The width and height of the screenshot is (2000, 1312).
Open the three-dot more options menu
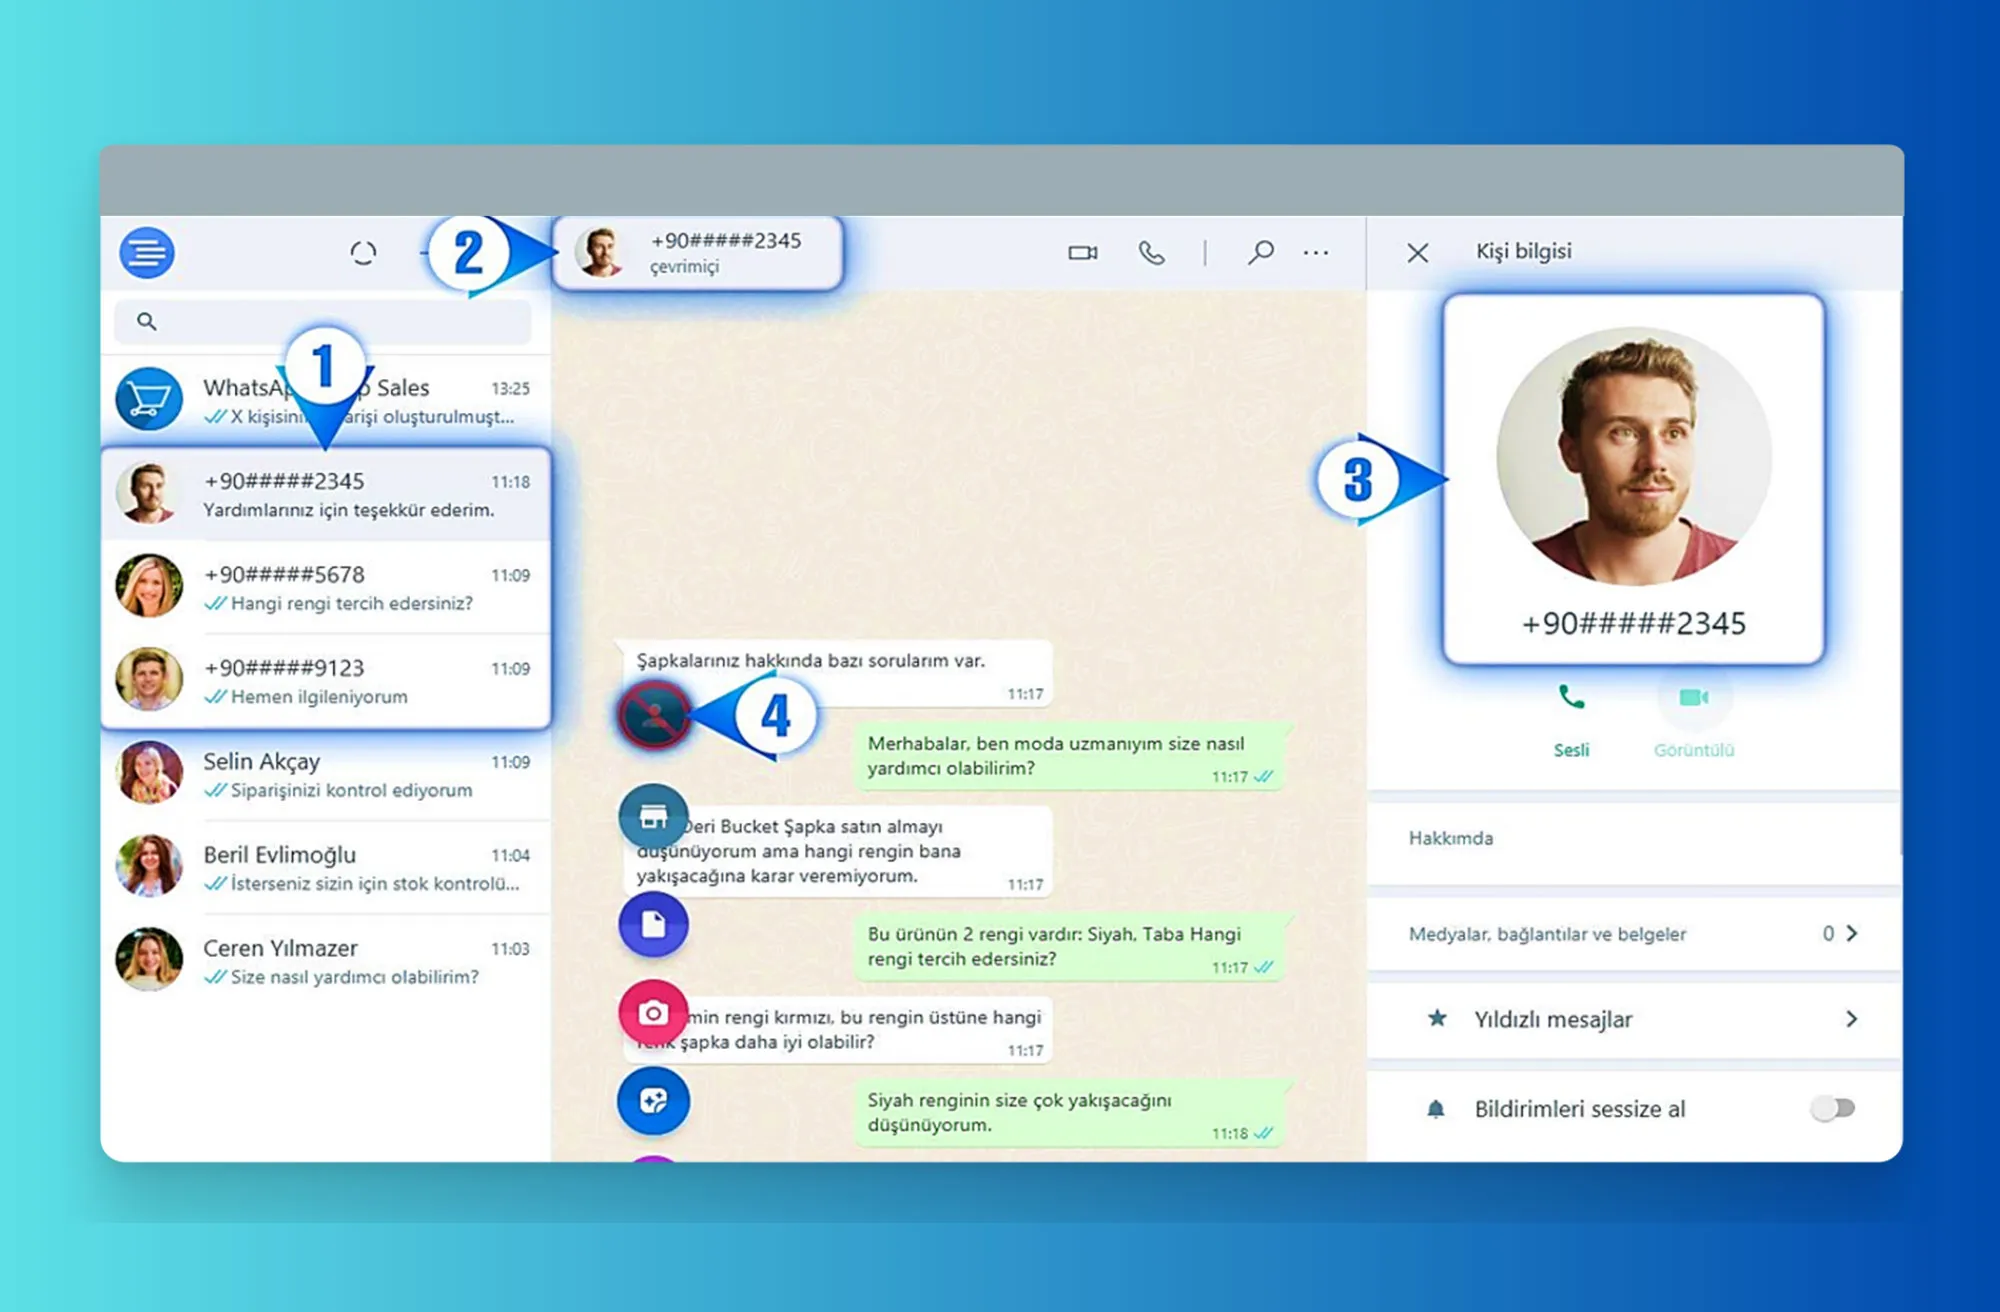pyautogui.click(x=1316, y=253)
